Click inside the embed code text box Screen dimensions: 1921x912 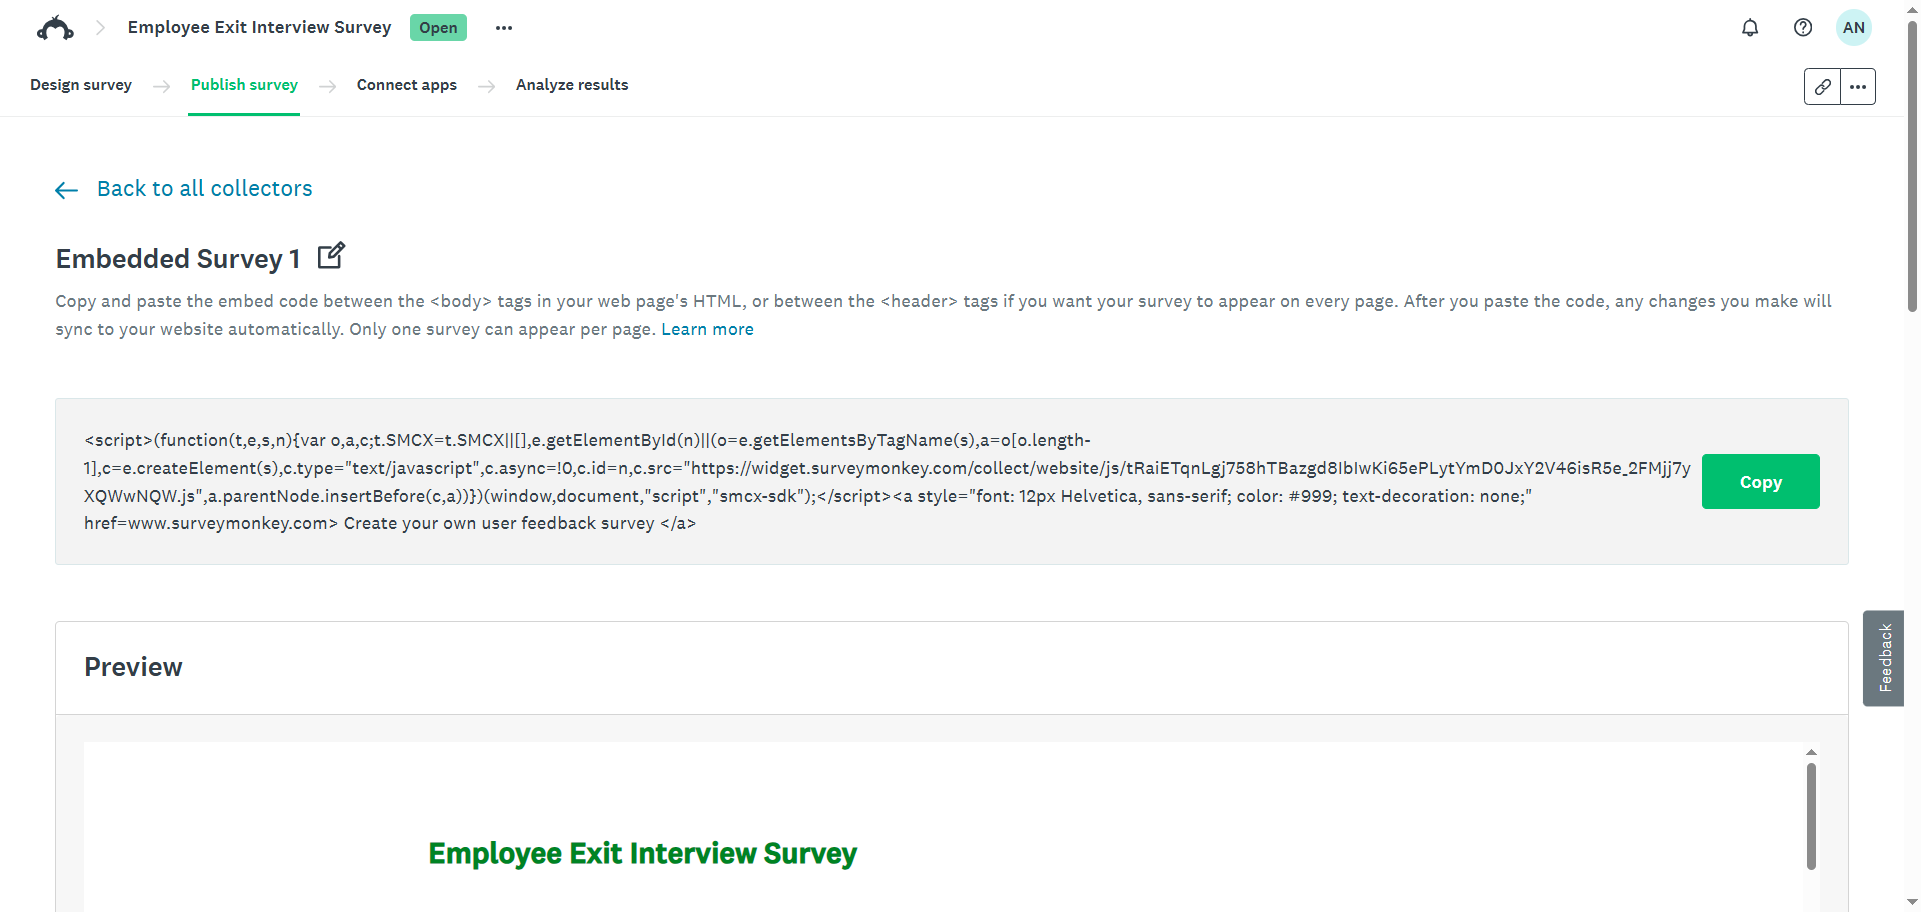(886, 481)
